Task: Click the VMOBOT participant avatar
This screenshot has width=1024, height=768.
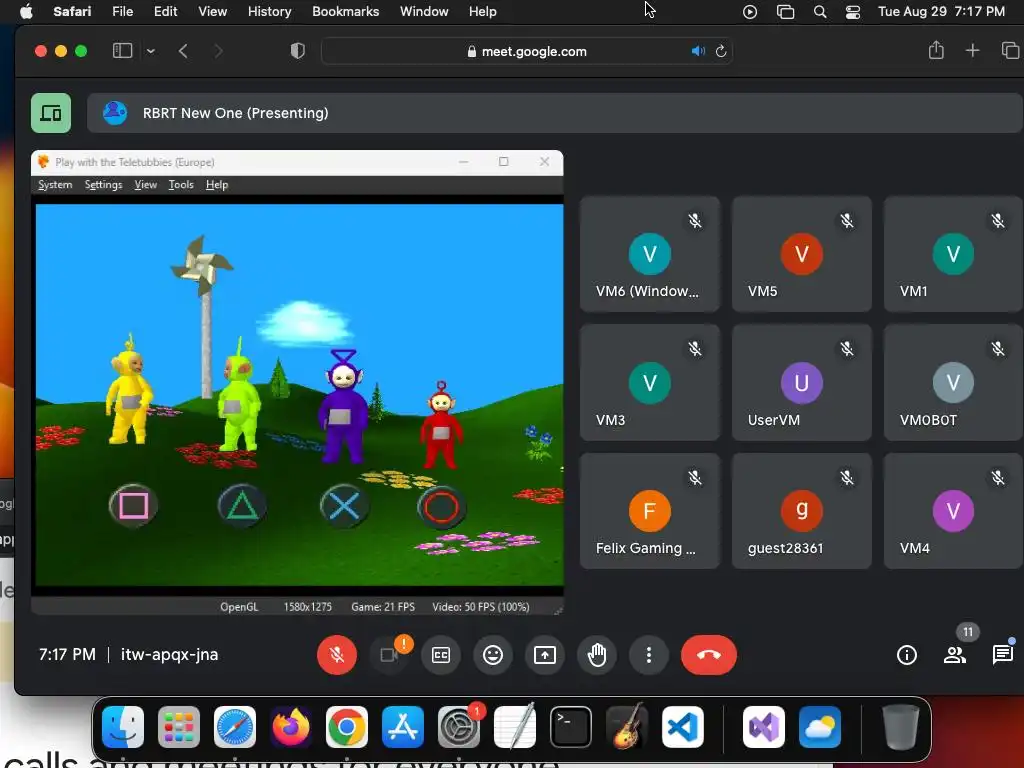Action: [953, 383]
